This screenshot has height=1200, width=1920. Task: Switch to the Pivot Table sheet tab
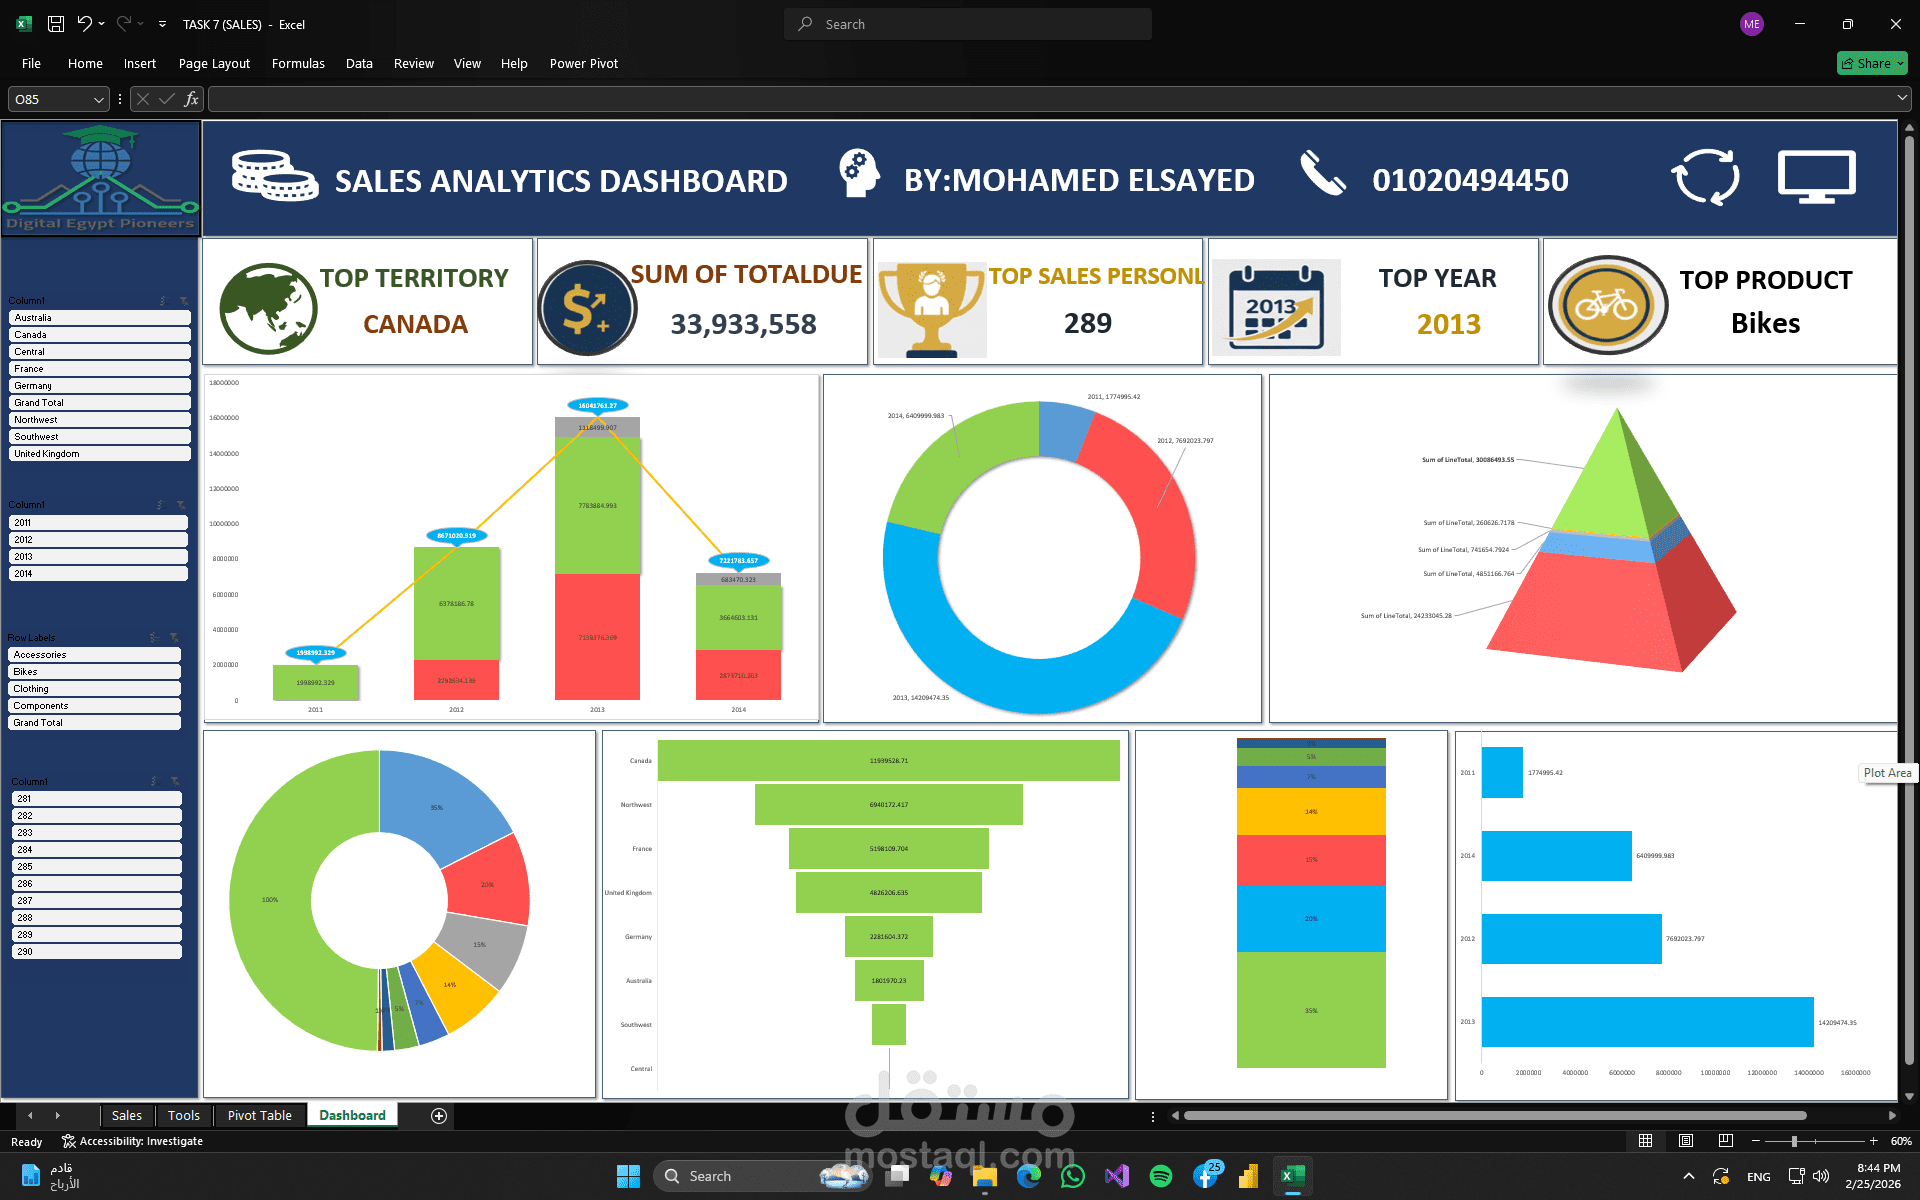click(x=259, y=1116)
